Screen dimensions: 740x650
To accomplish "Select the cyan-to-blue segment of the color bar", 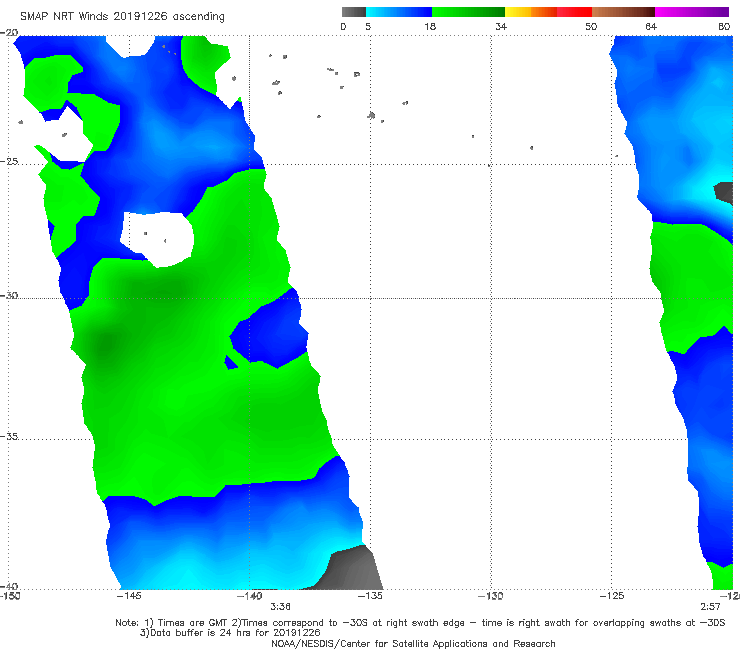I will point(399,12).
